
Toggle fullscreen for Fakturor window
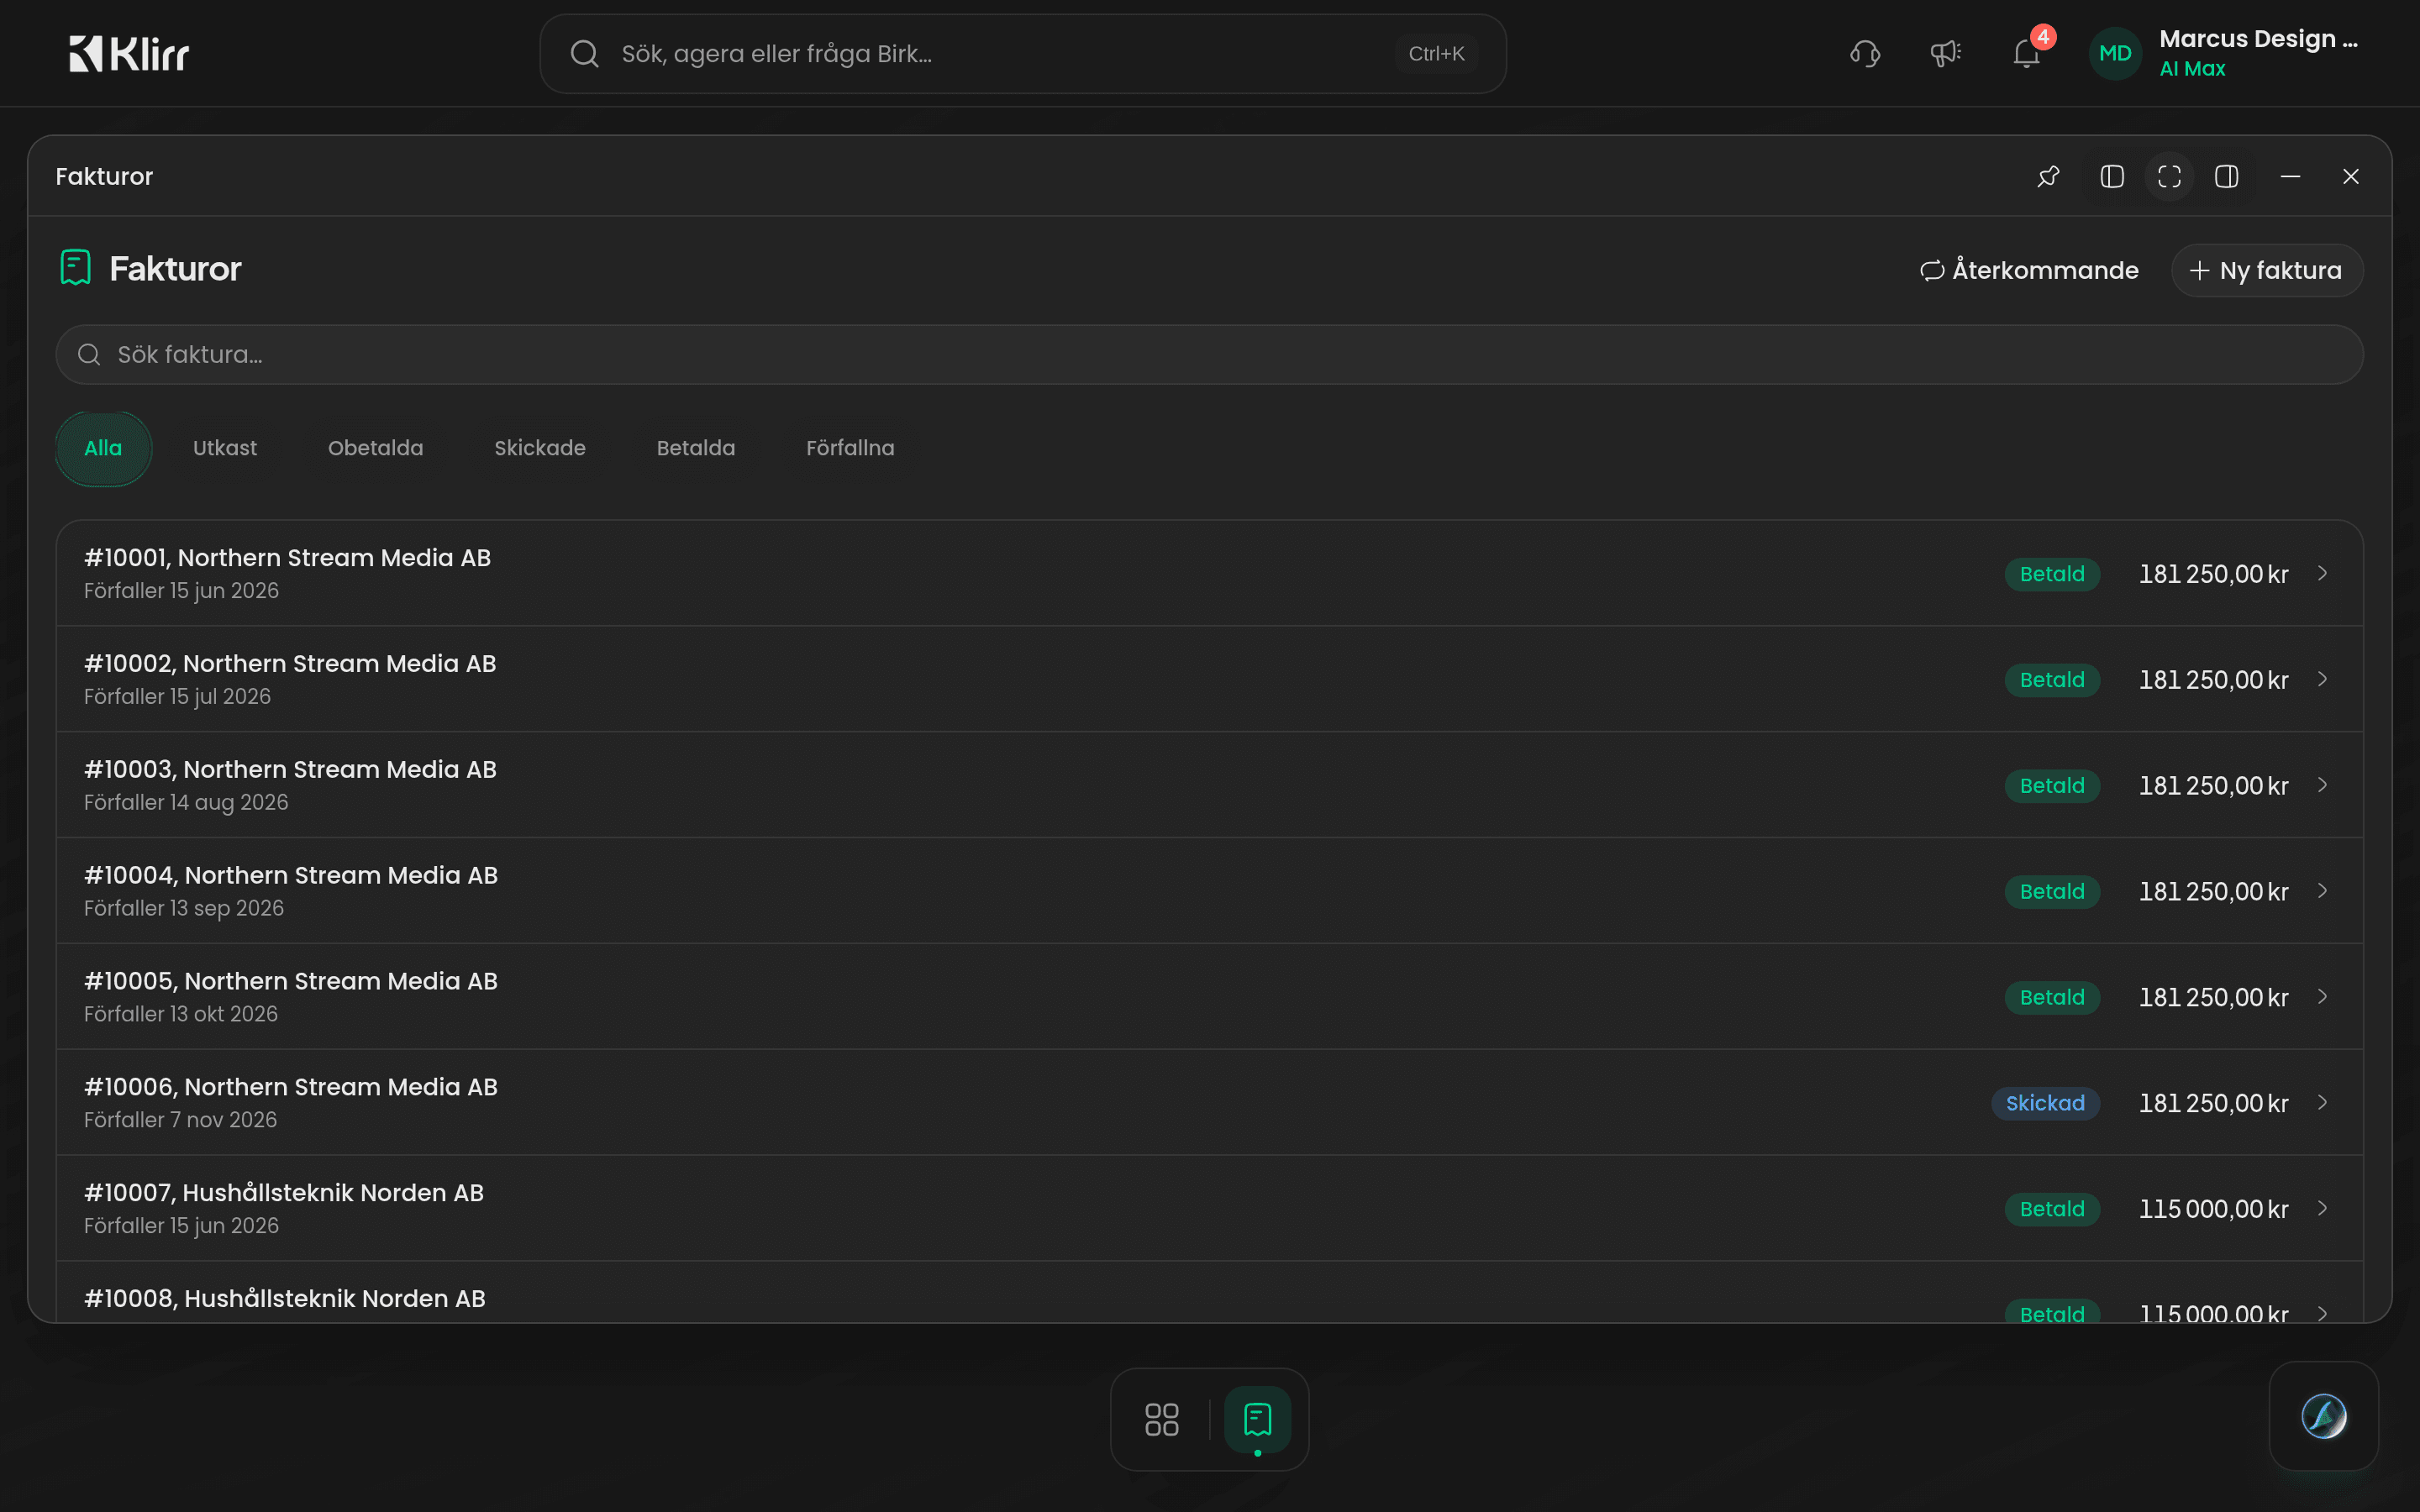point(2169,176)
